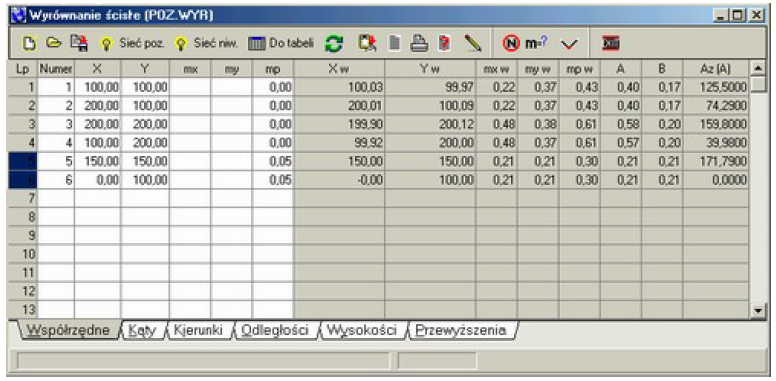
Task: Click the scrollbar down arrow
Action: tap(757, 311)
